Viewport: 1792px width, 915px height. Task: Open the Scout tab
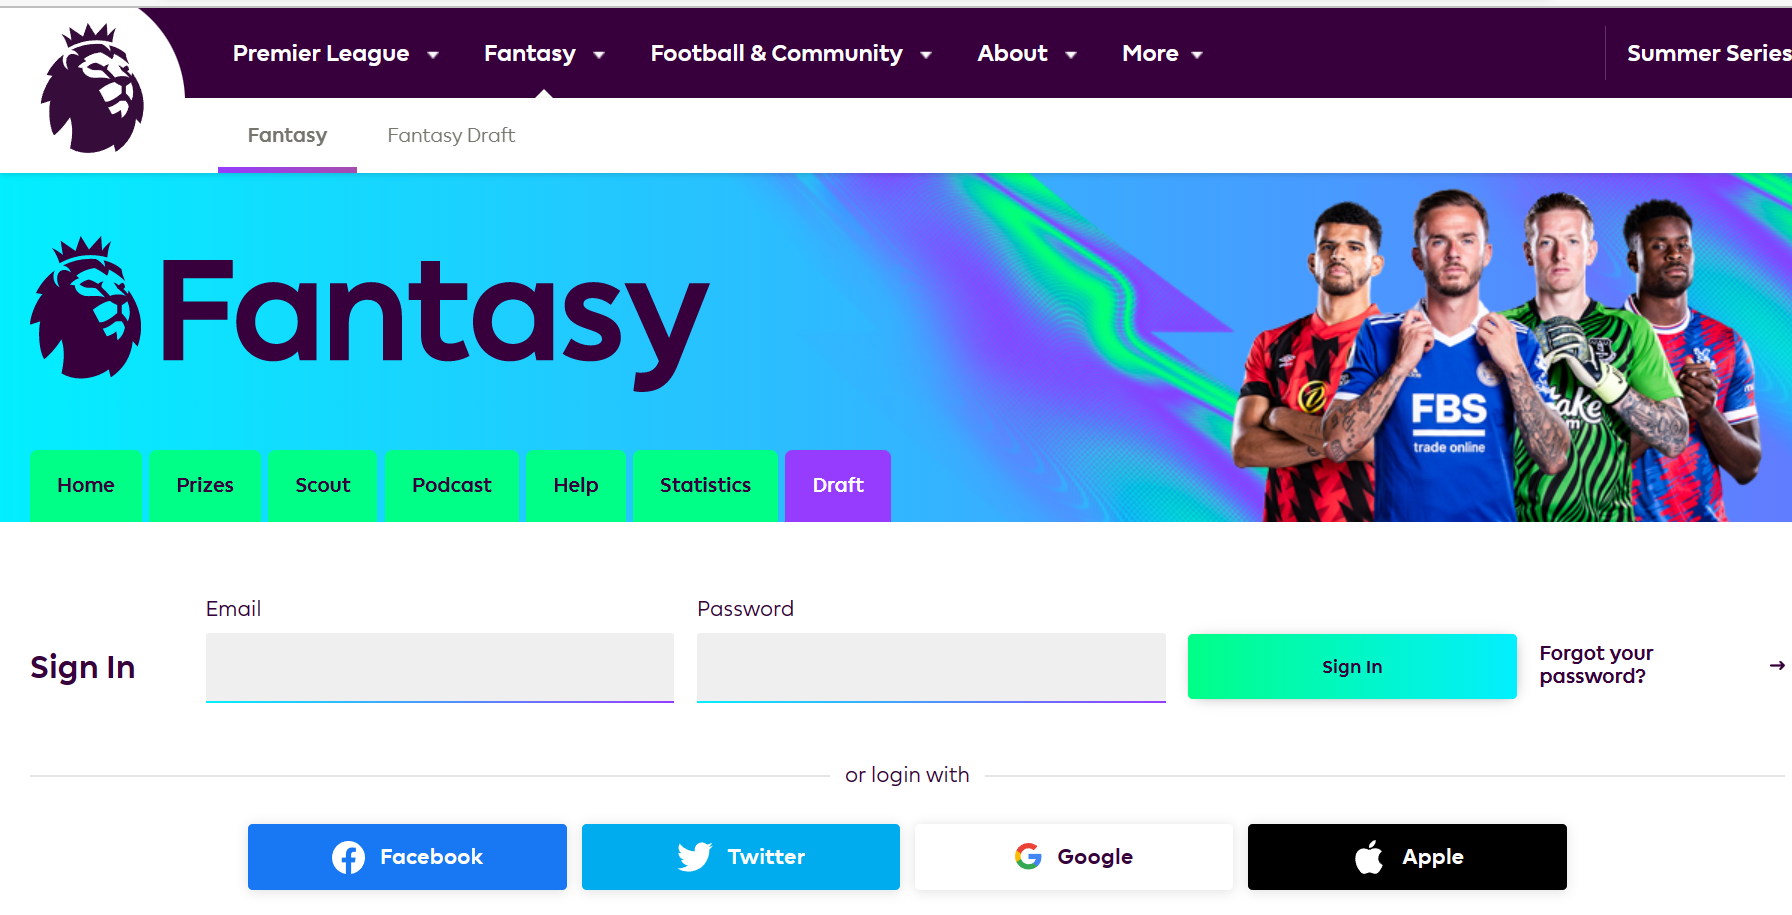click(323, 485)
